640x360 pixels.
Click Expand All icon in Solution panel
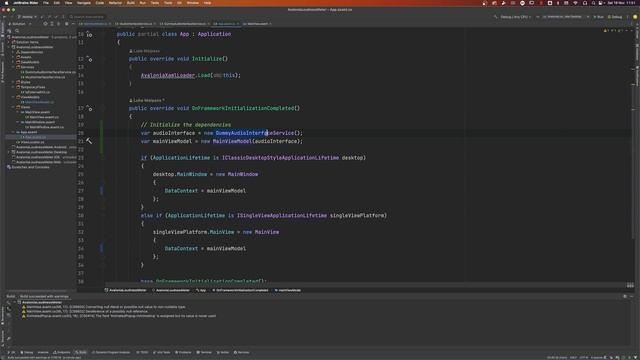52,24
